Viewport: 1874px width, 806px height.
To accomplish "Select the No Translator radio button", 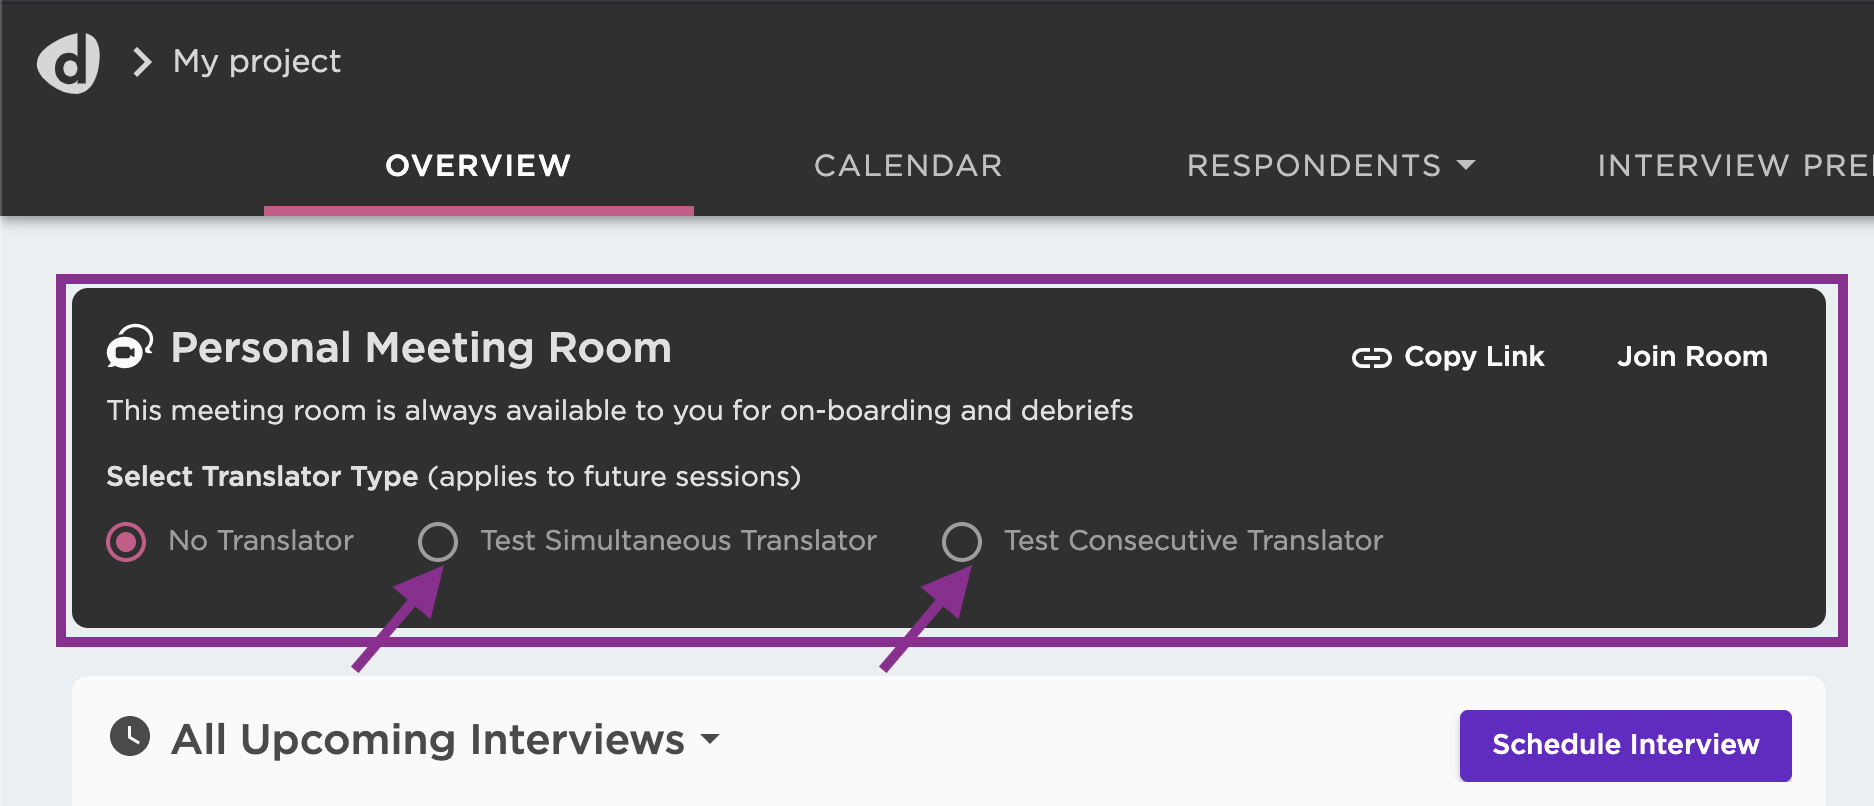I will tap(126, 542).
